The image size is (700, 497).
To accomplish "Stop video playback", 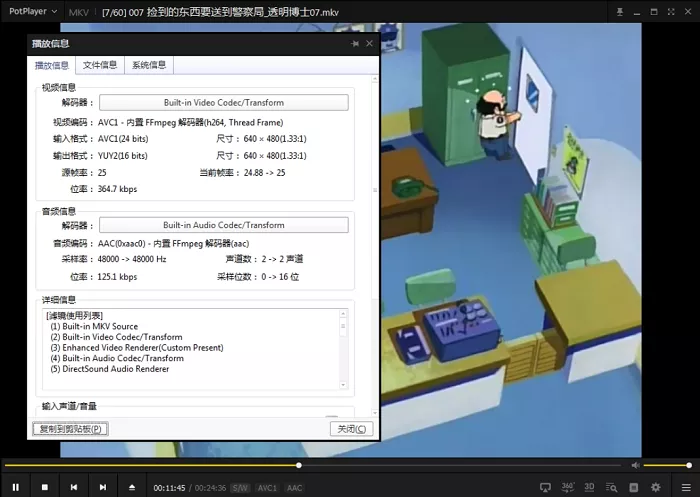I will (44, 487).
